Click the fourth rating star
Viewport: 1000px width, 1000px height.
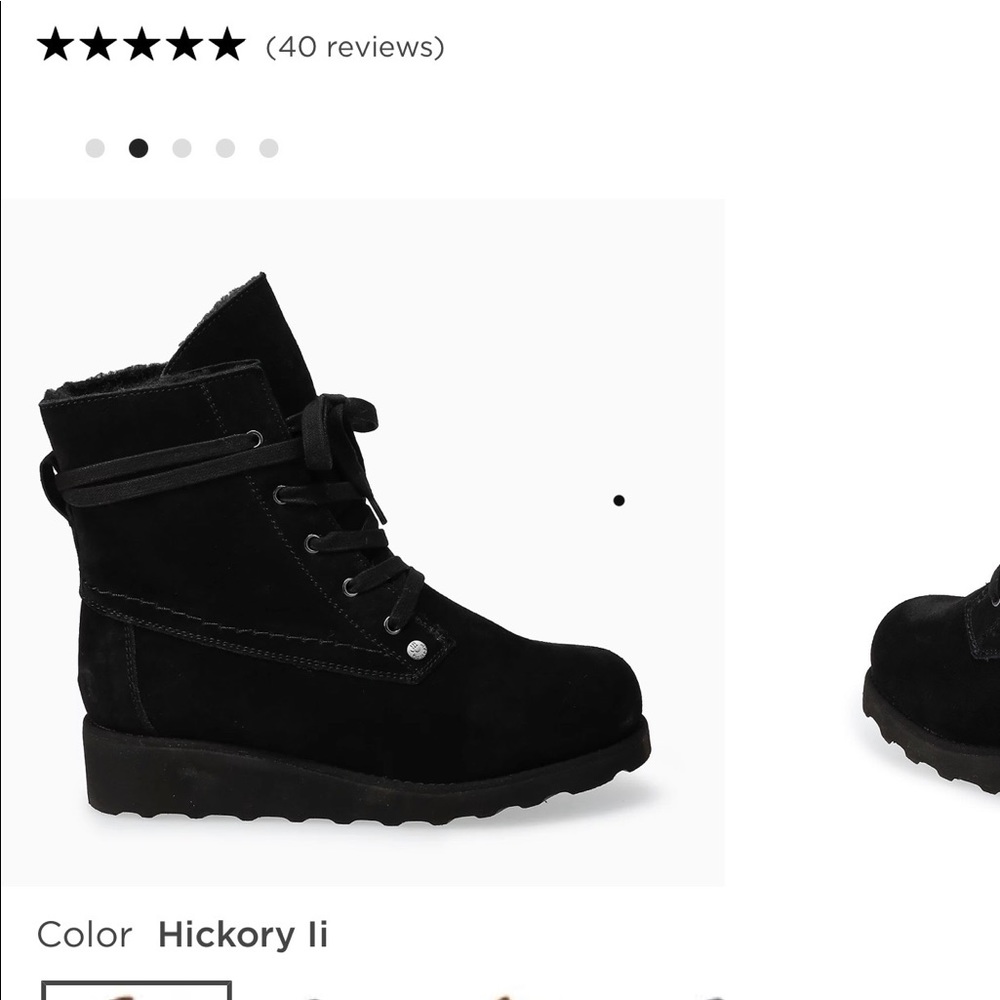pyautogui.click(x=185, y=46)
